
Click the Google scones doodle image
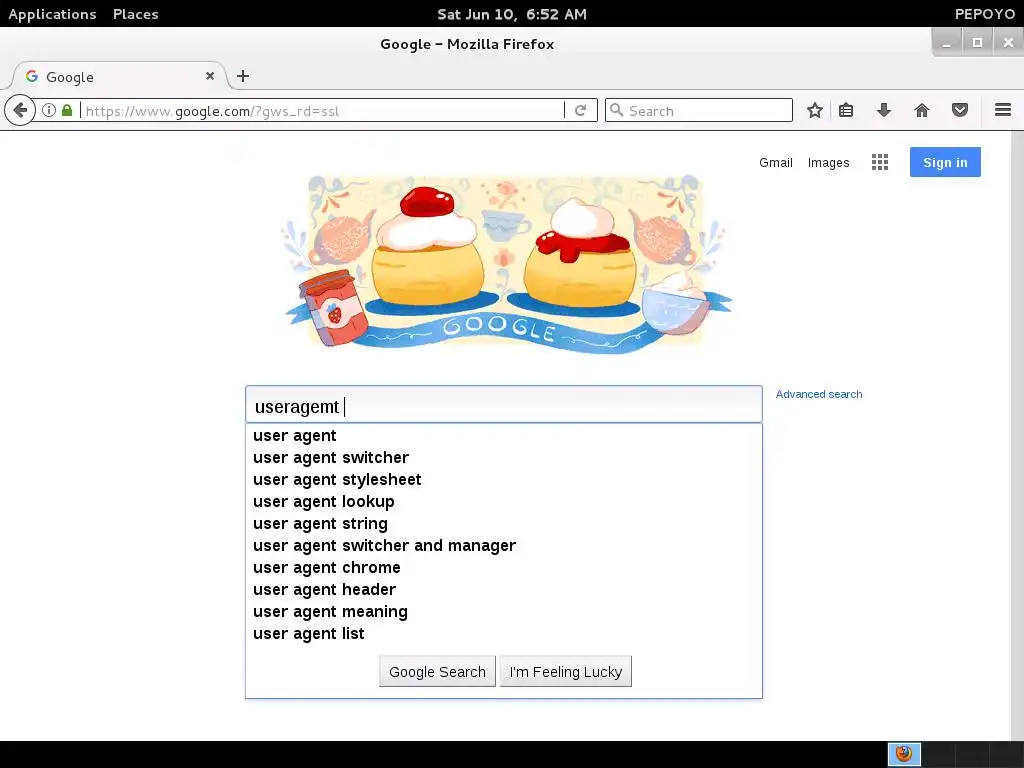coord(506,263)
